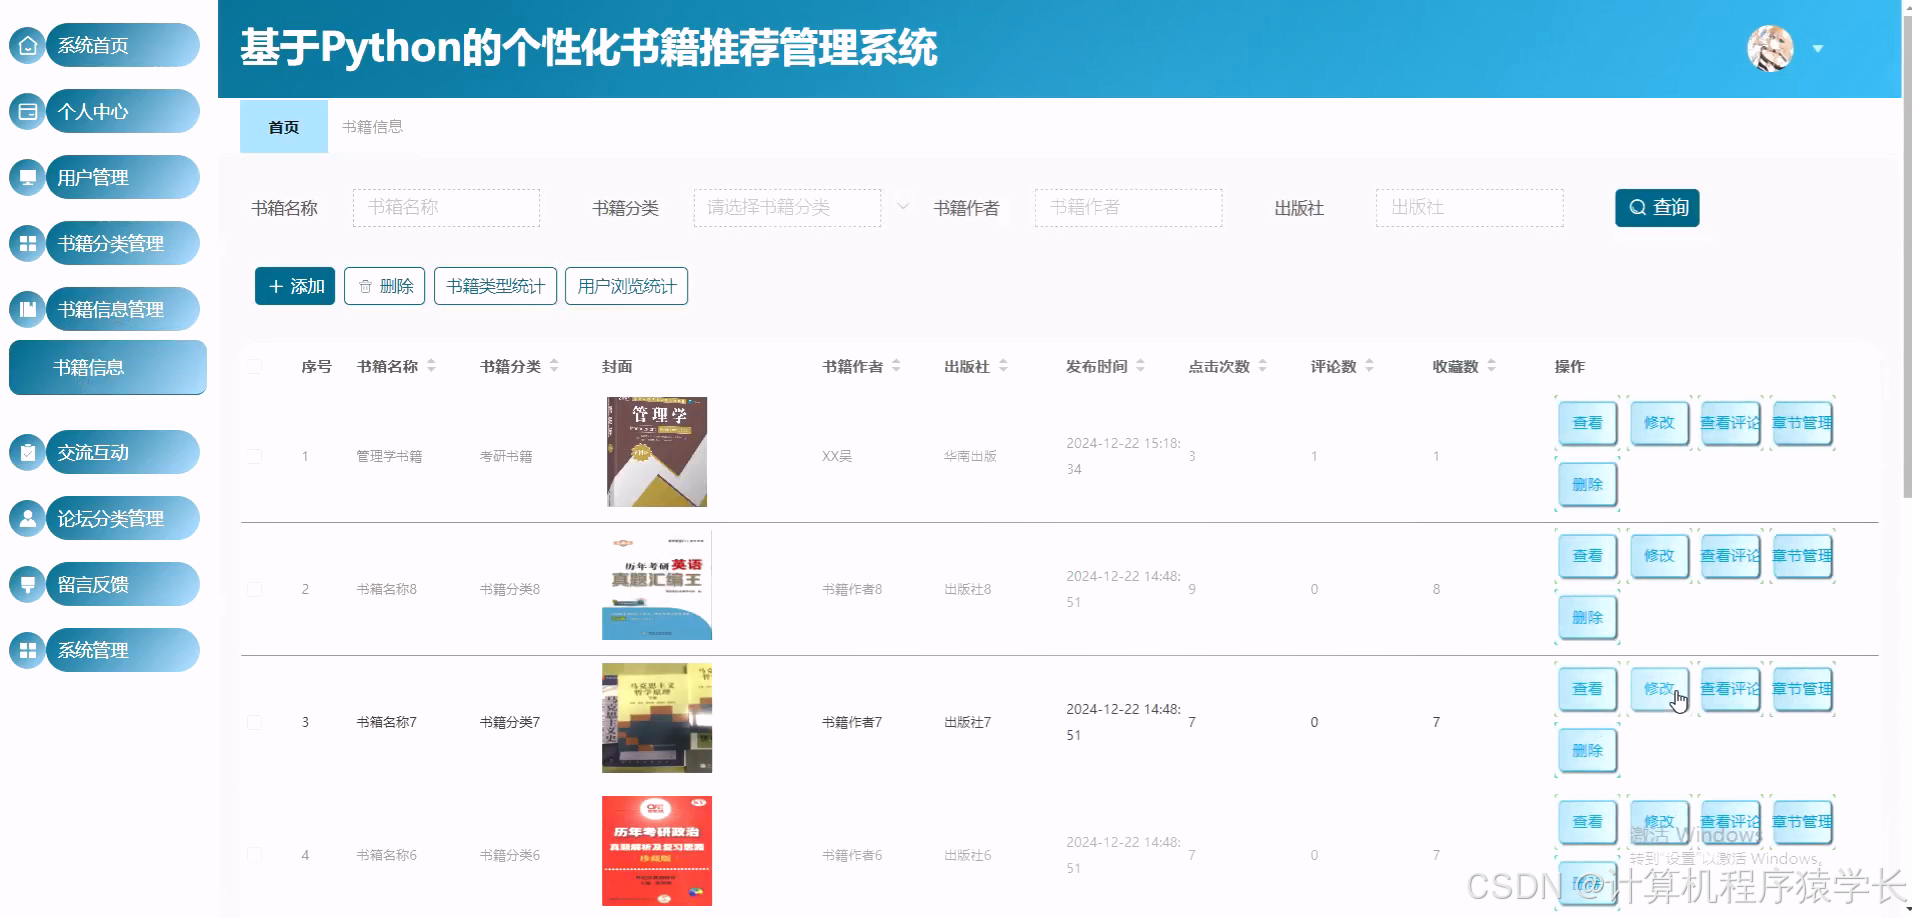Open the 英语真题汇编王 cover image
Image resolution: width=1912 pixels, height=918 pixels.
657,585
